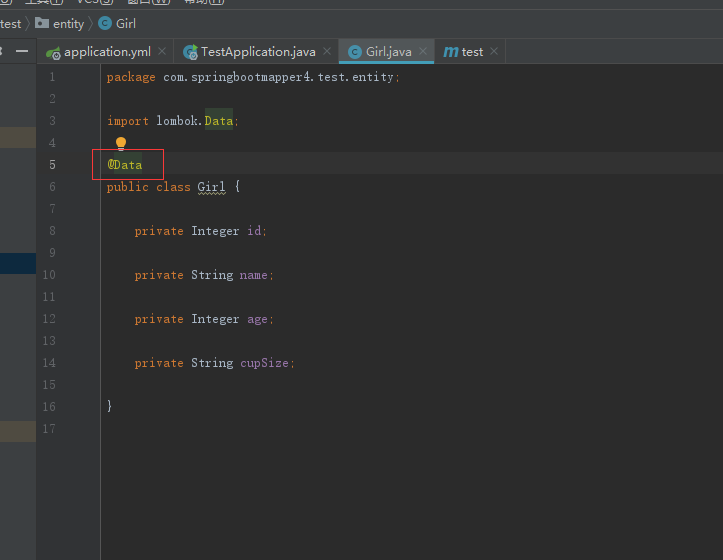Click the underlined Girl class name in code

[x=211, y=187]
